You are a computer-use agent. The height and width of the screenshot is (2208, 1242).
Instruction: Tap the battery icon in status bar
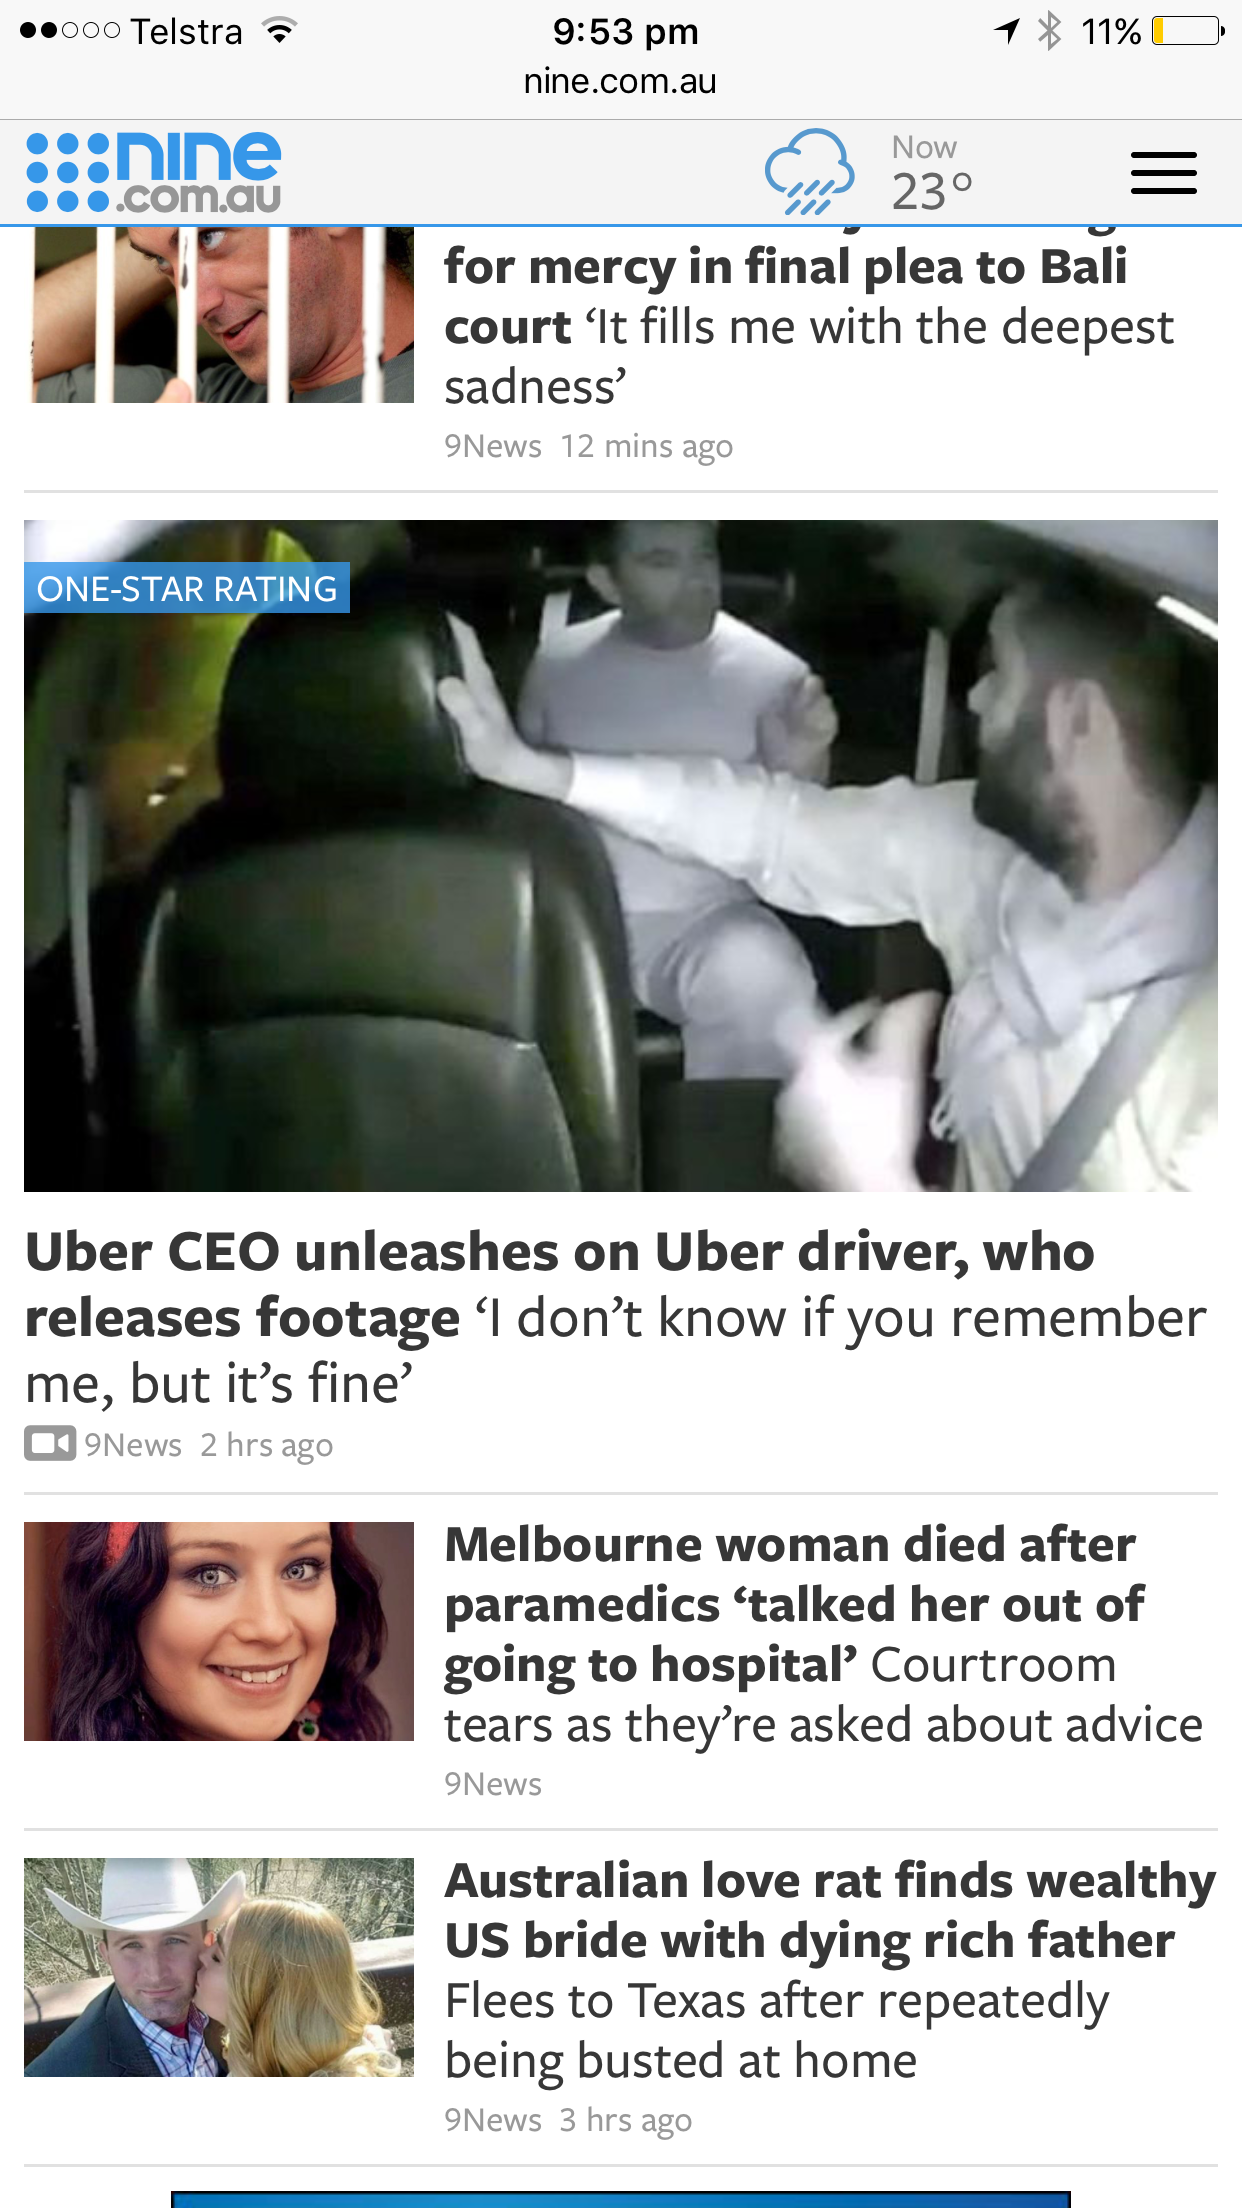point(1188,31)
